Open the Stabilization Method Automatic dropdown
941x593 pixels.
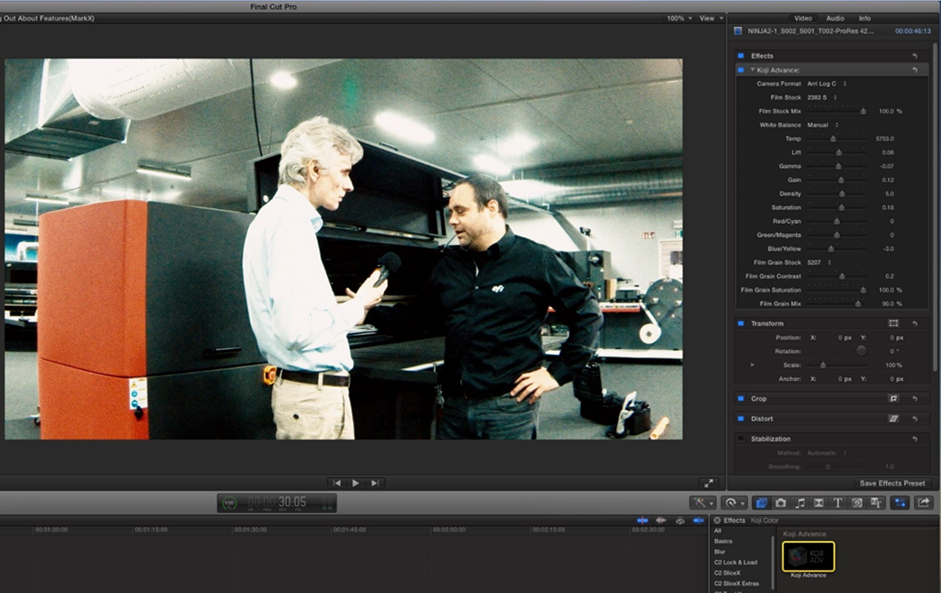pos(826,453)
